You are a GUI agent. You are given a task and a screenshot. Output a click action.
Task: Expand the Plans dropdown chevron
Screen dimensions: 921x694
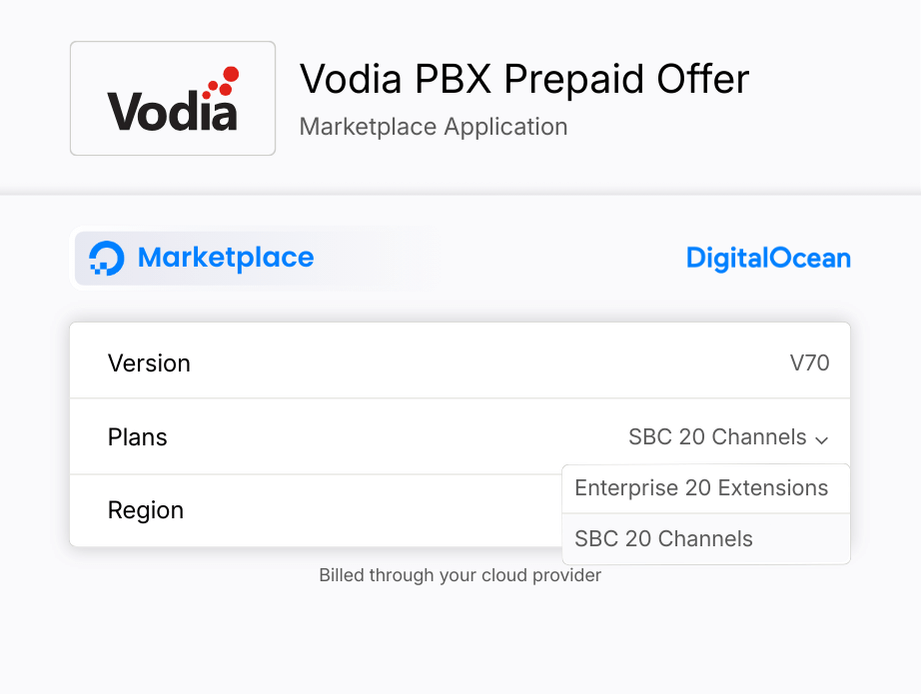point(824,438)
